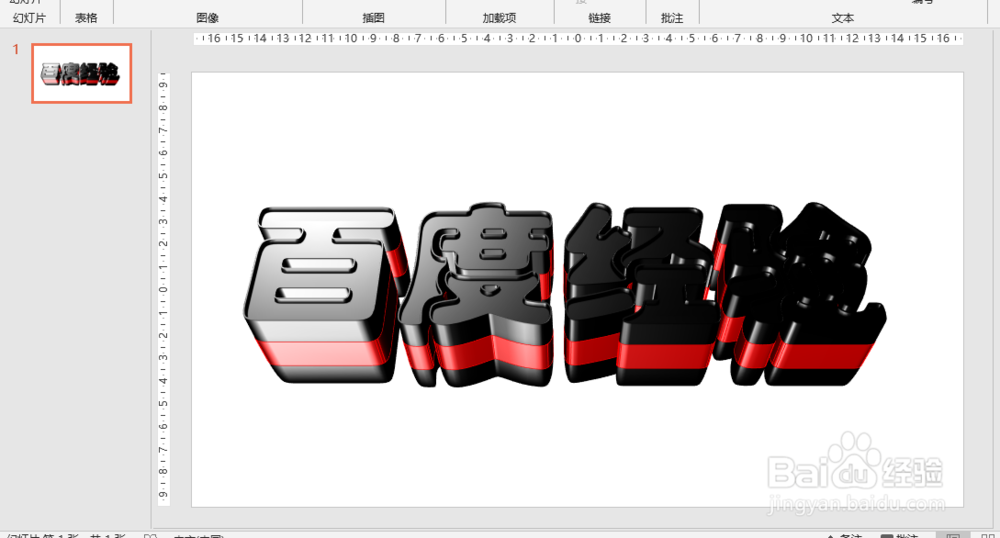Viewport: 1000px width, 538px height.
Task: Click slide number 1 in thumbnail pane
Action: 16,50
